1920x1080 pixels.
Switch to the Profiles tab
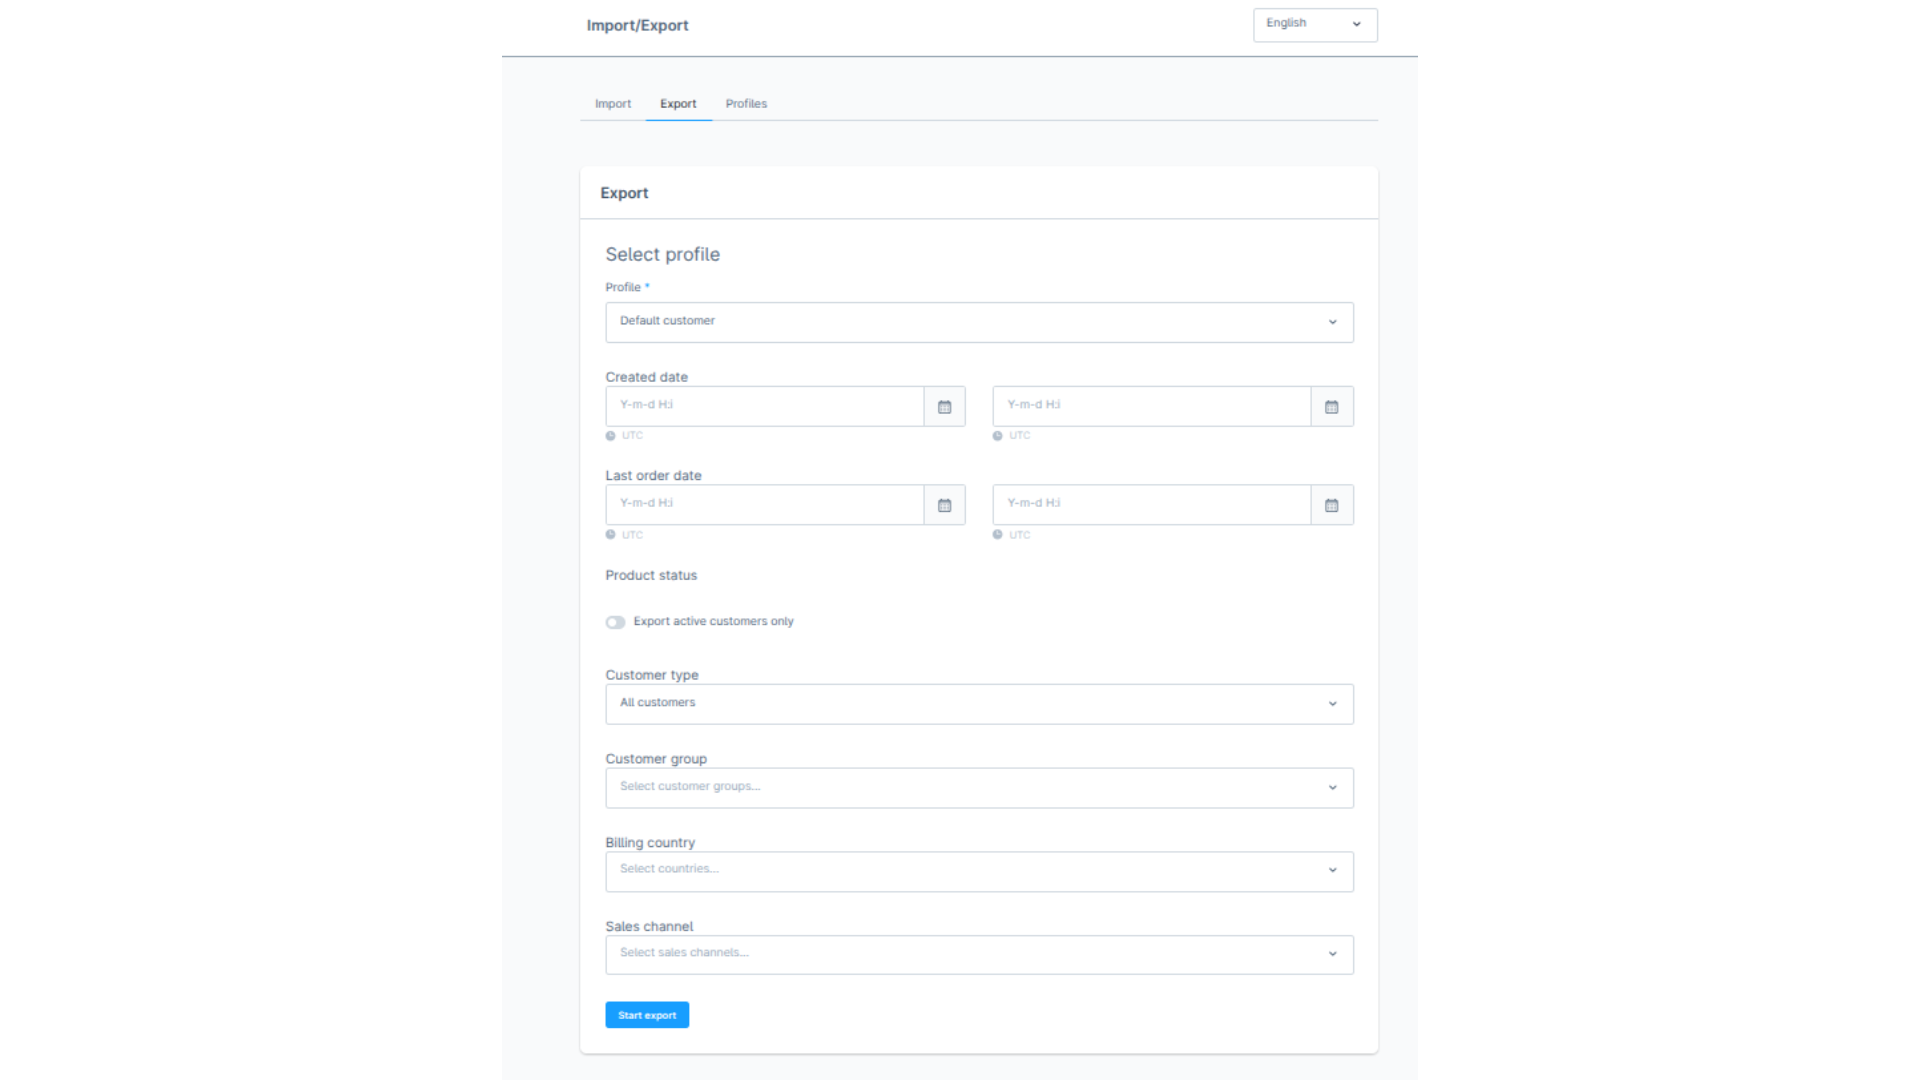click(746, 104)
